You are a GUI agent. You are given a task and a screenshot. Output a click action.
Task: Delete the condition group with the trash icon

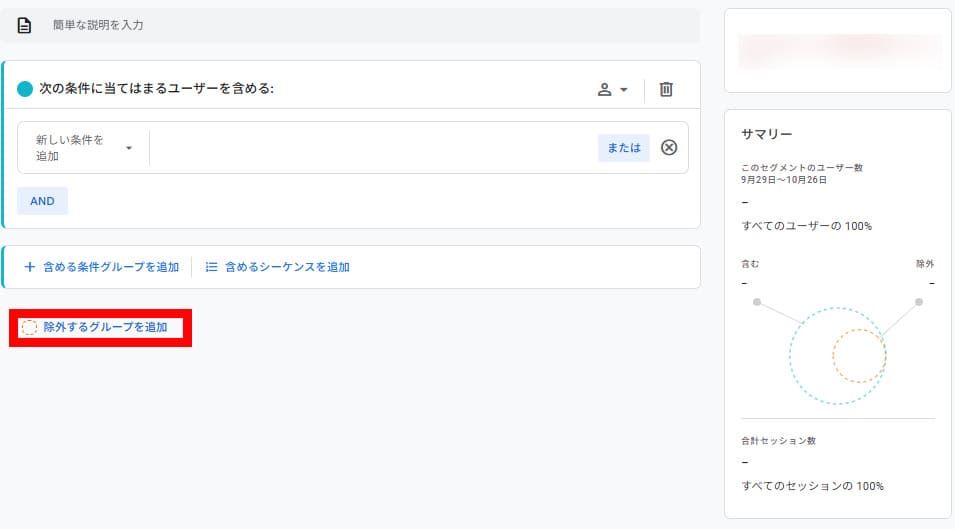click(x=666, y=89)
